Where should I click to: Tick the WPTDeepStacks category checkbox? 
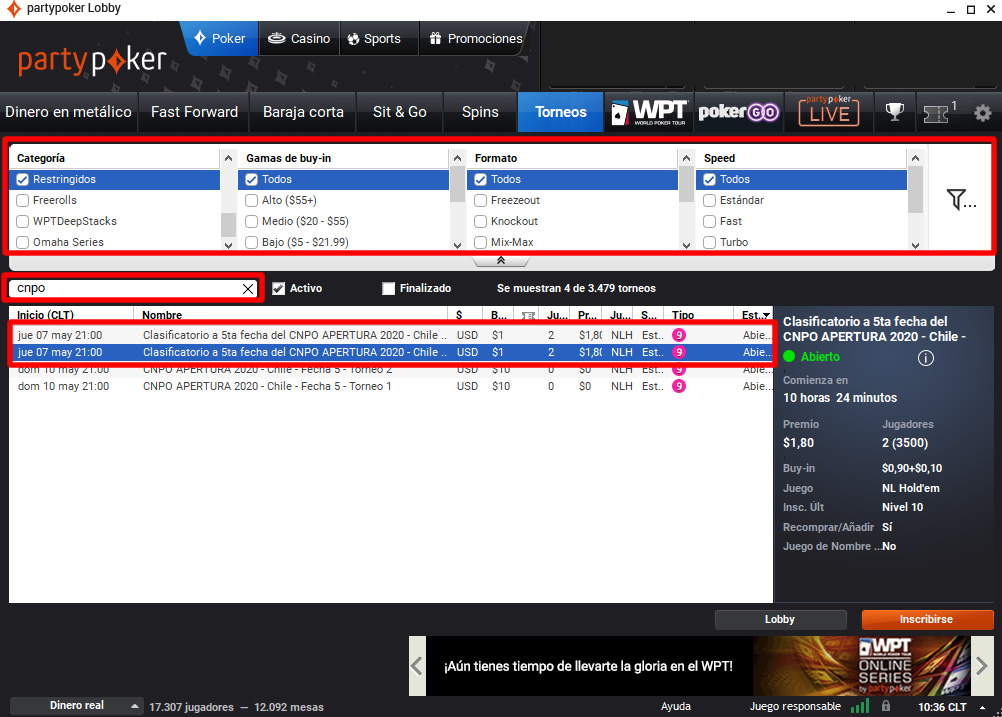[x=22, y=222]
